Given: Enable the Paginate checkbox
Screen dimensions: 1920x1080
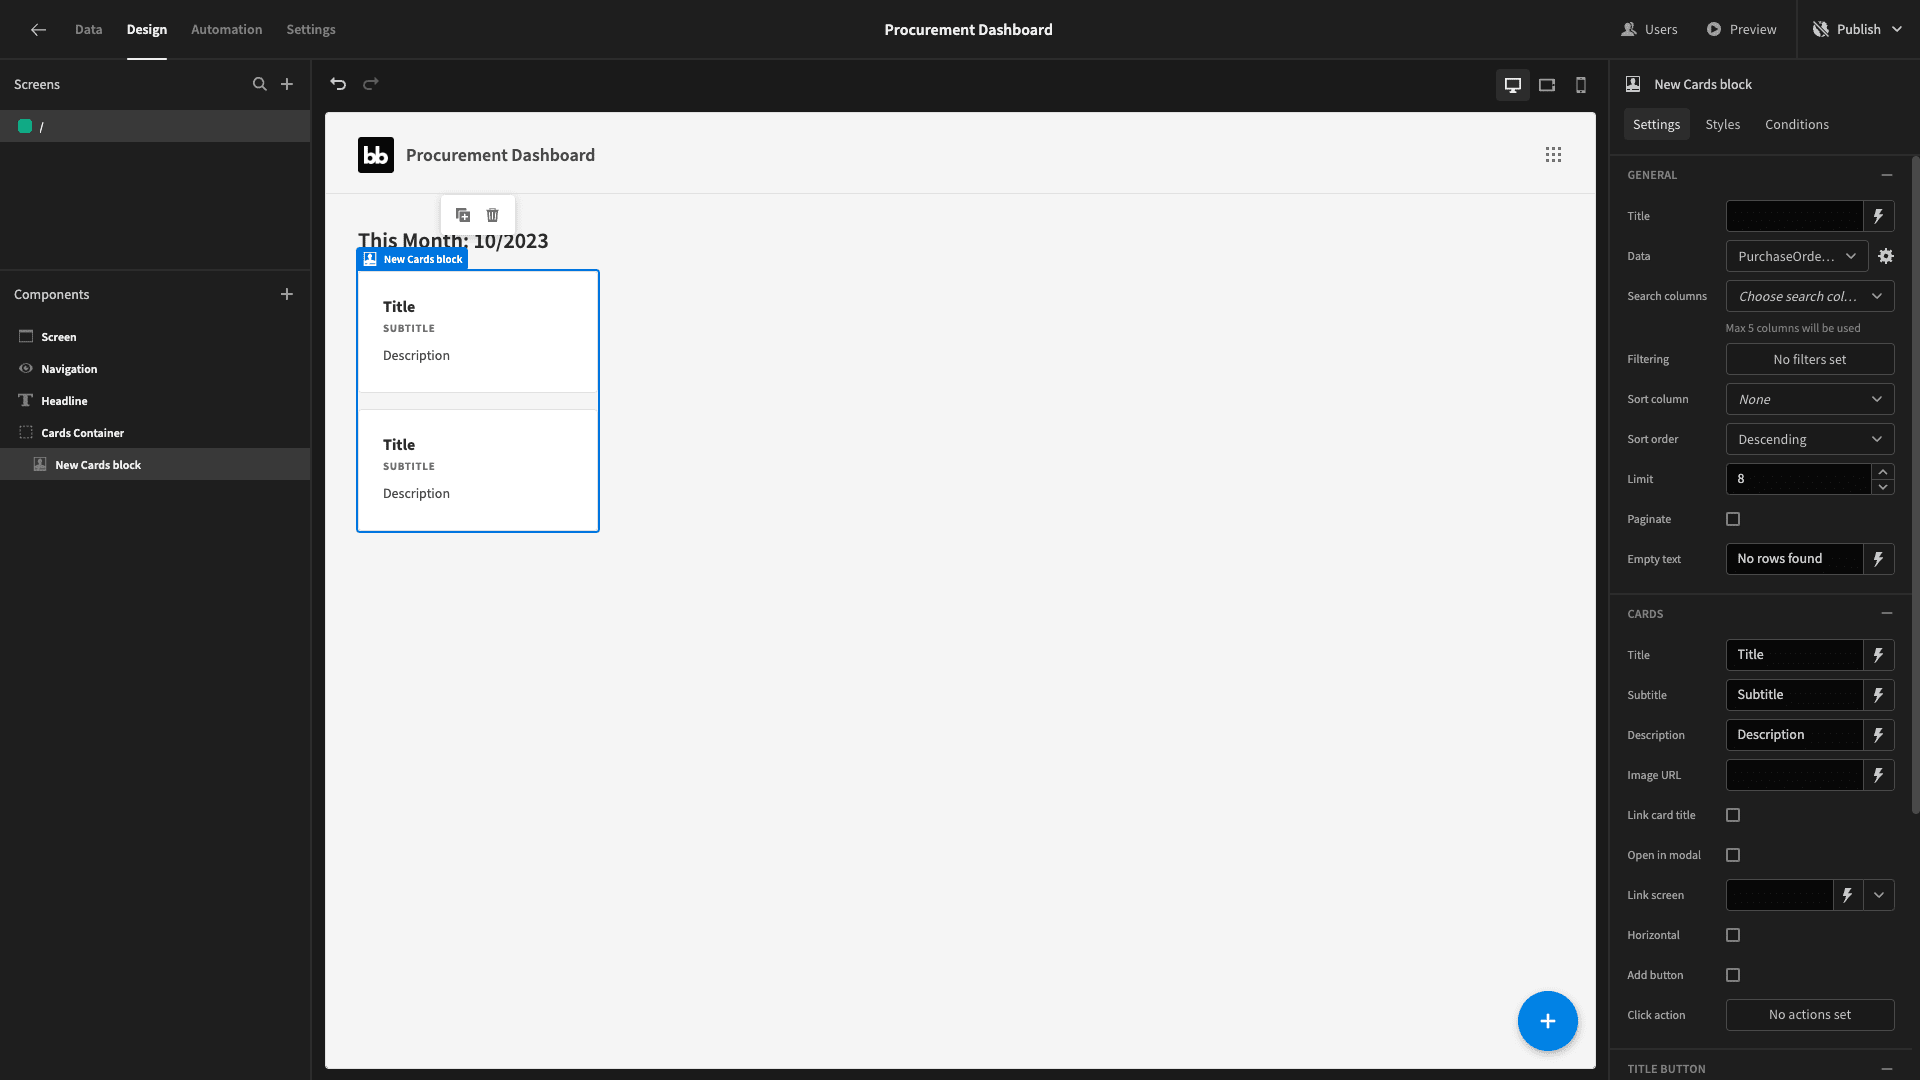Looking at the screenshot, I should tap(1733, 519).
